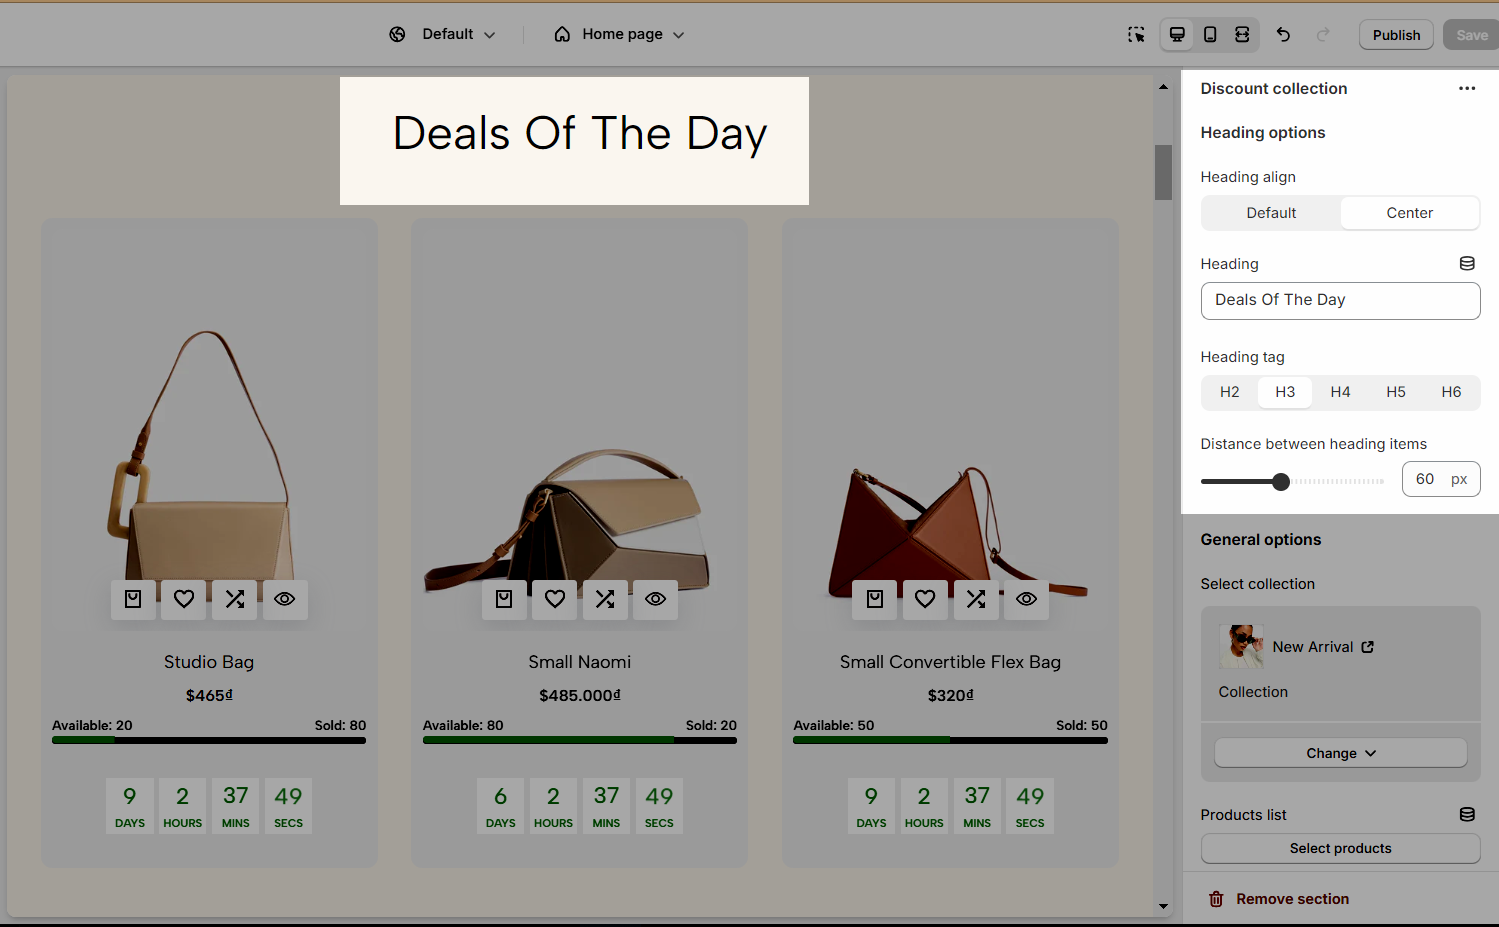Click the undo arrow icon
This screenshot has width=1499, height=927.
pos(1283,34)
